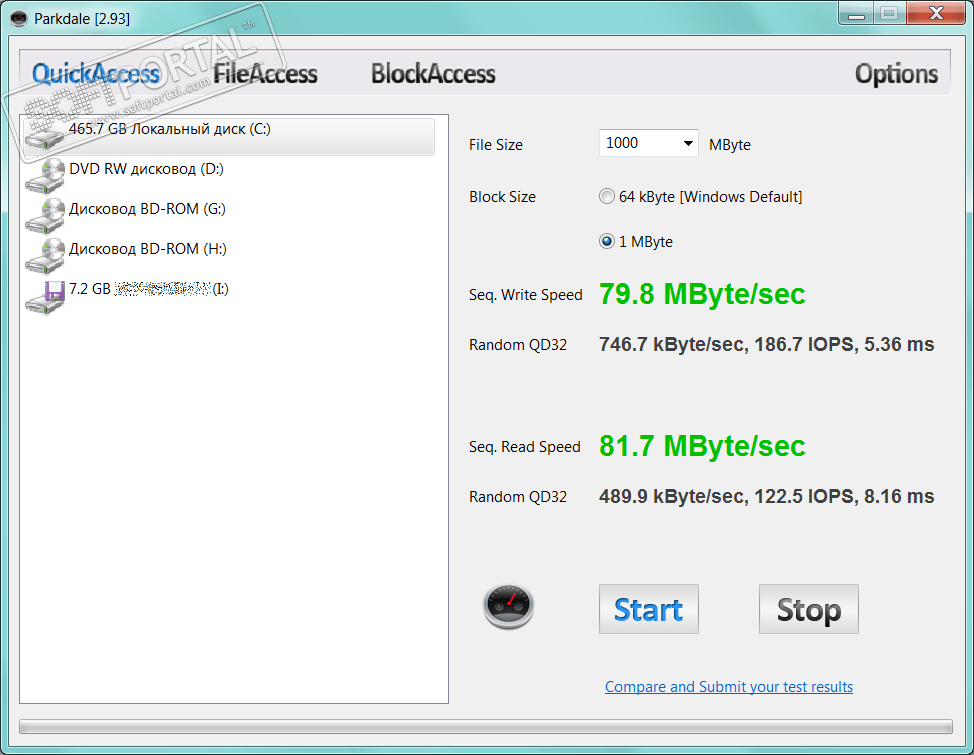This screenshot has width=974, height=755.
Task: Switch to the QuickAccess tab
Action: pos(96,73)
